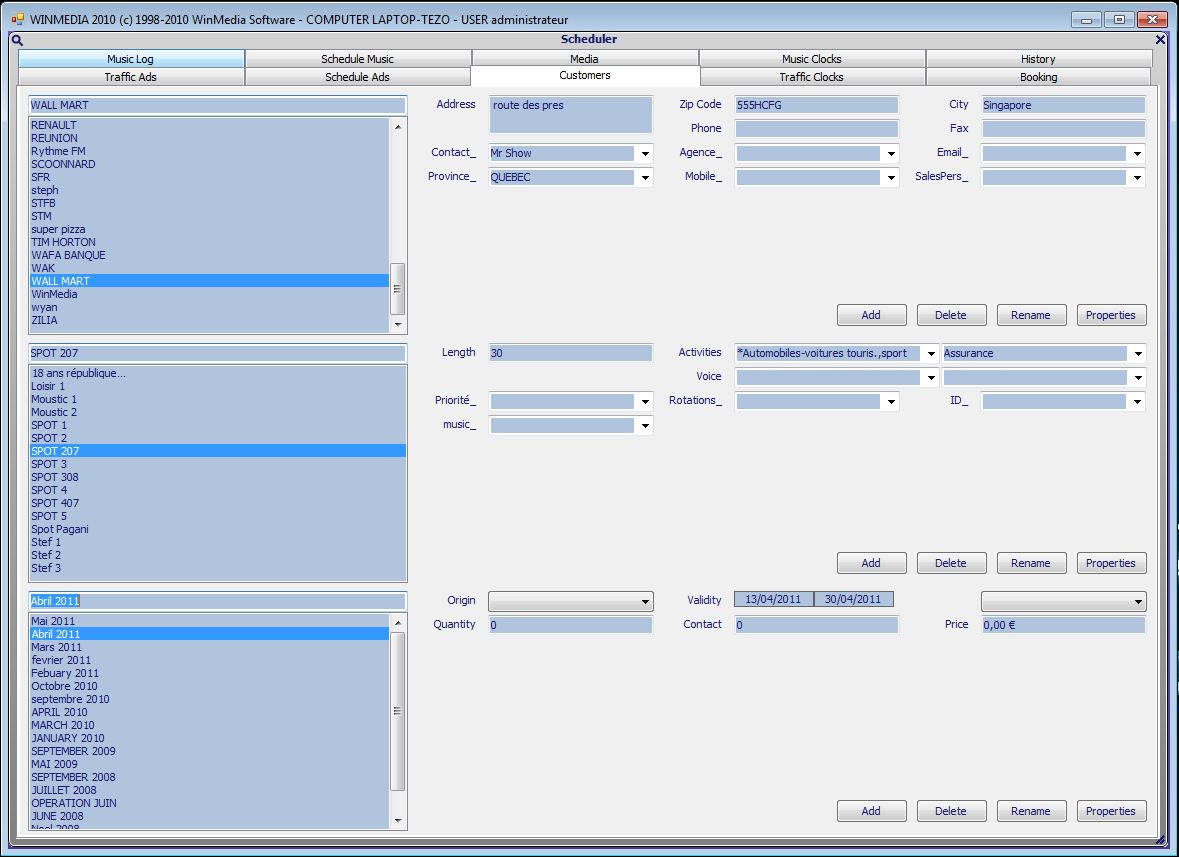
Task: Open the Booking tab
Action: pos(1038,77)
